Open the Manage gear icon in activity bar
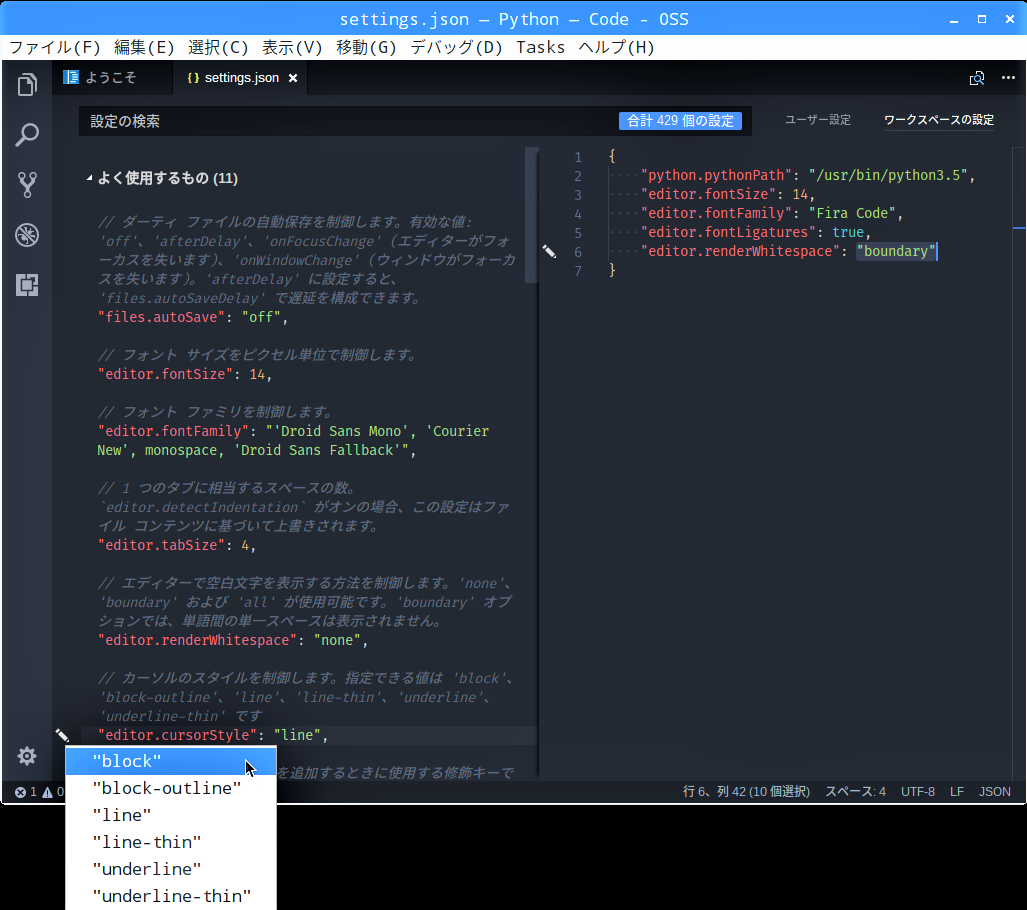This screenshot has height=910, width=1027. point(27,756)
